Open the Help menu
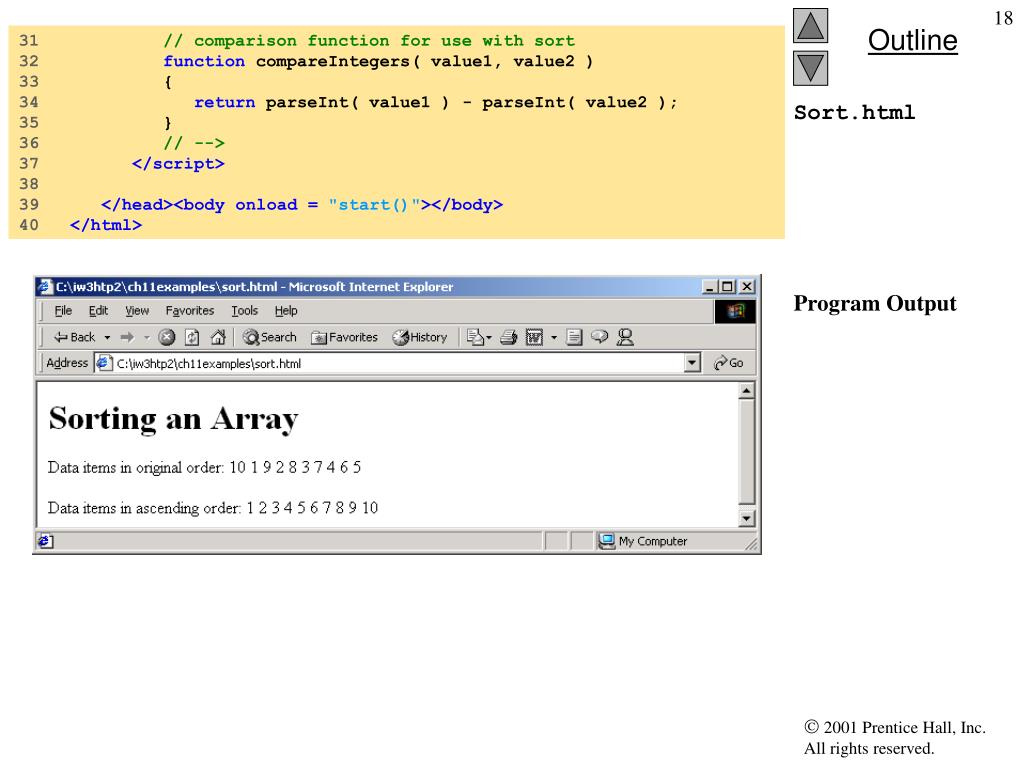The width and height of the screenshot is (1024, 768). click(x=286, y=311)
